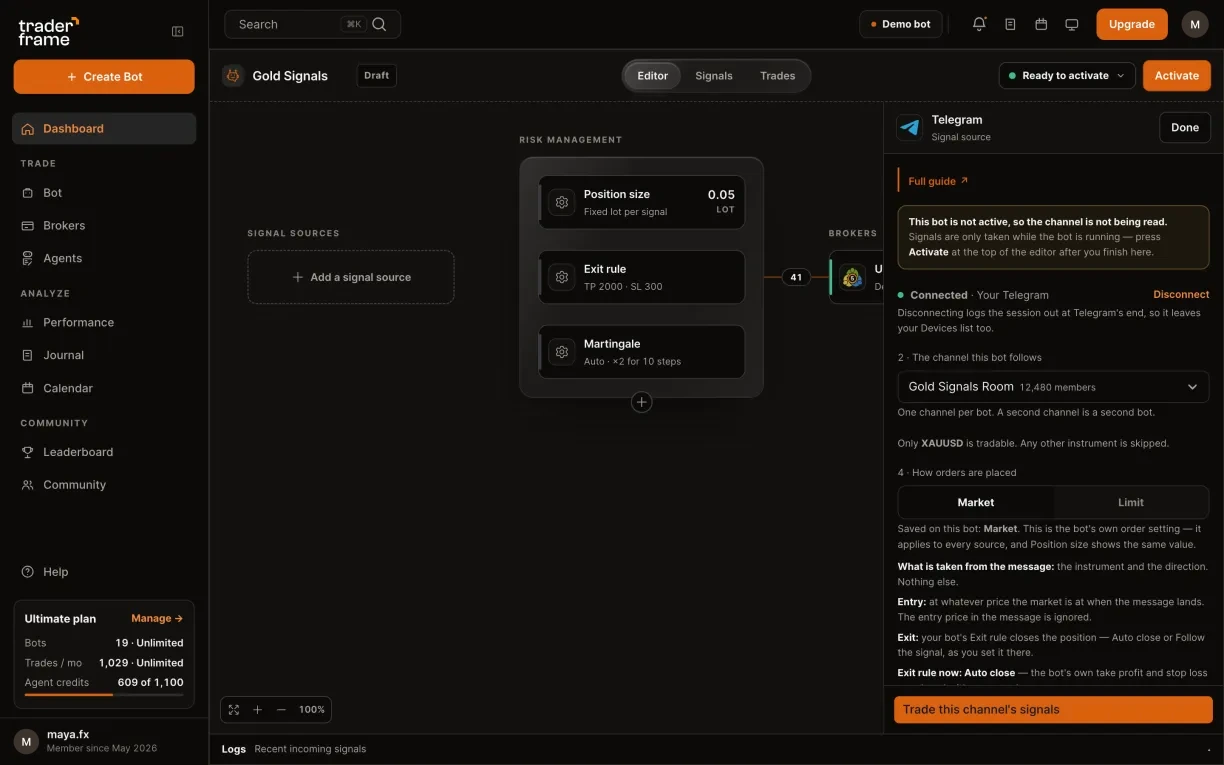1224x765 pixels.
Task: Collapse the sidebar using the panel icon
Action: pos(178,31)
